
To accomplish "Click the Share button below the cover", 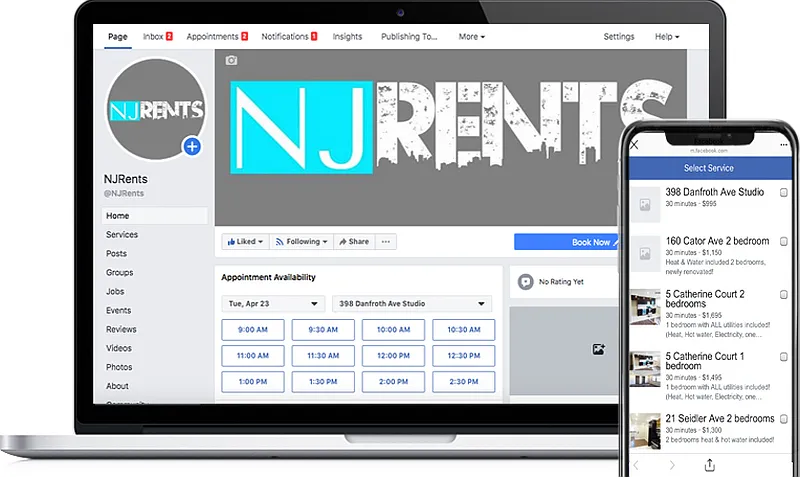I will point(353,242).
